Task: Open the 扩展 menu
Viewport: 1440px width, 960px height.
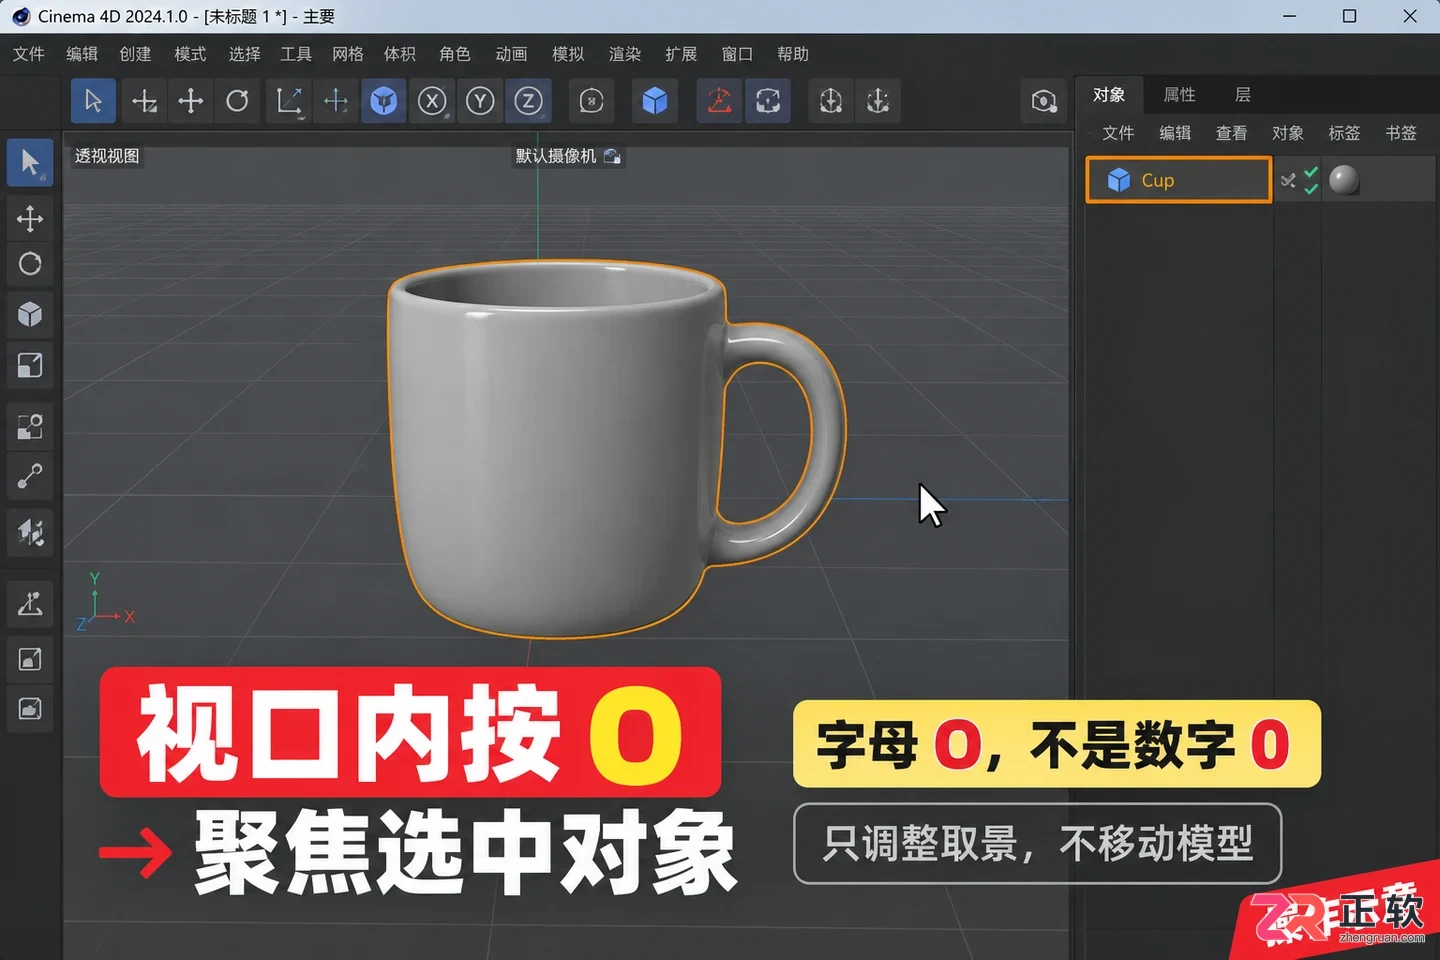Action: [x=681, y=54]
